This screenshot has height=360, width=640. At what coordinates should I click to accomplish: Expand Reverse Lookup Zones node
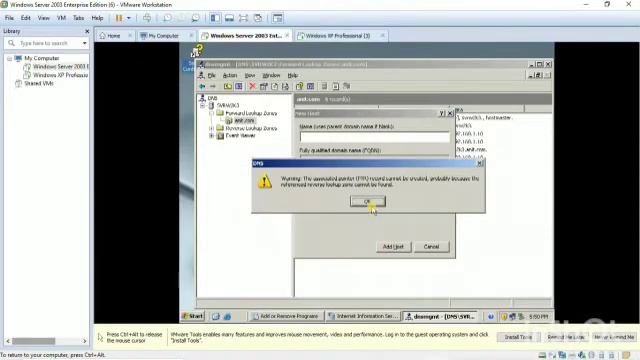211,128
